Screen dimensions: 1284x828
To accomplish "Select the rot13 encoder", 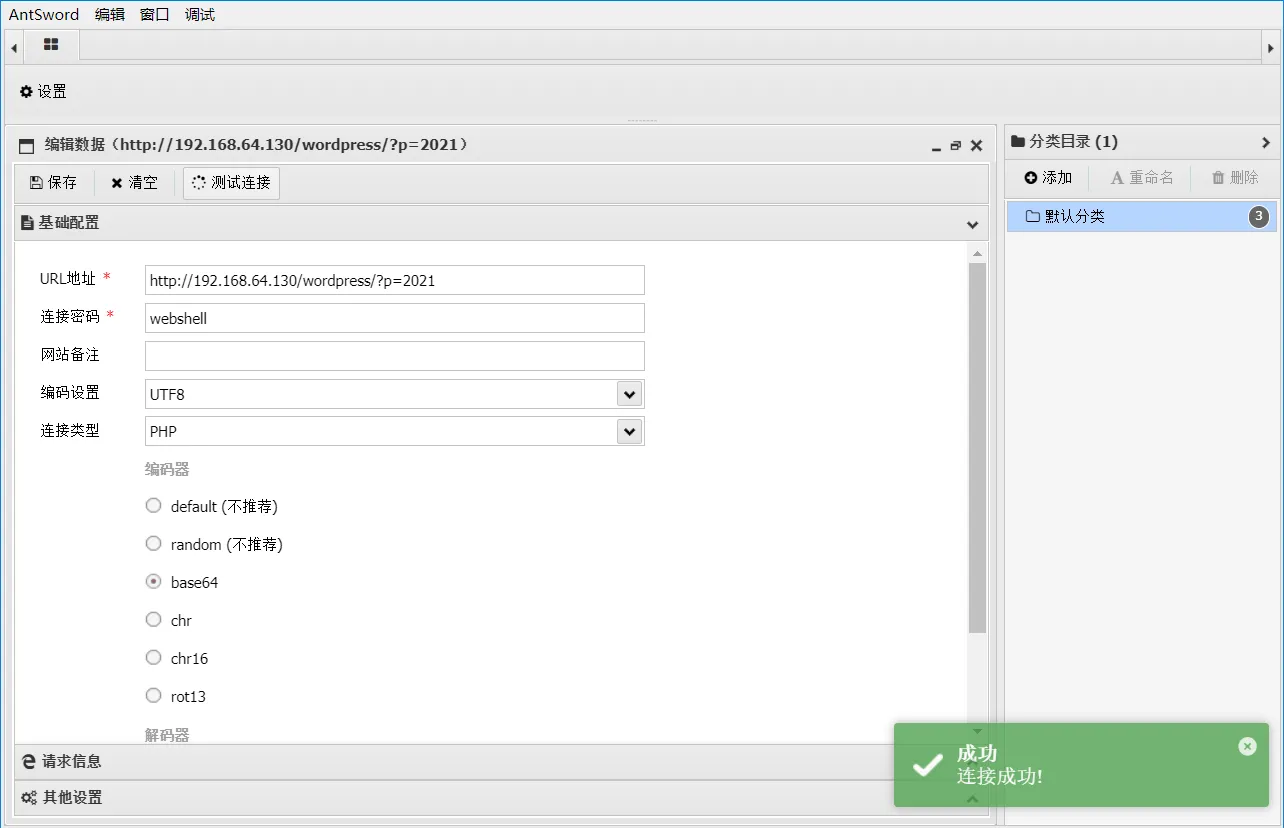I will click(x=153, y=696).
